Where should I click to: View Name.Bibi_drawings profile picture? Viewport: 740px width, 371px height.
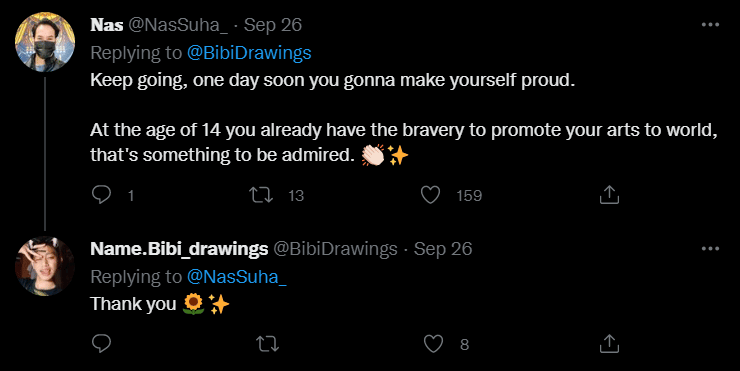pos(45,266)
